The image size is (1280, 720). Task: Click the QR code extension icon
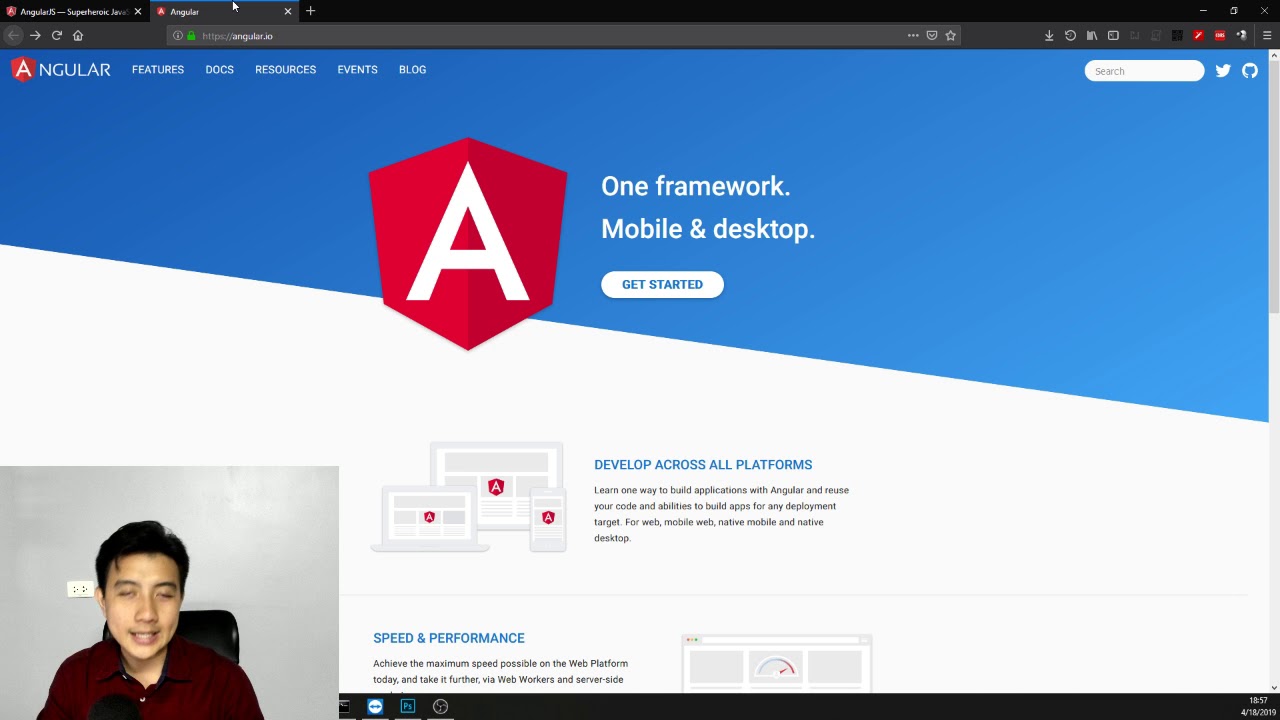pyautogui.click(x=1177, y=35)
